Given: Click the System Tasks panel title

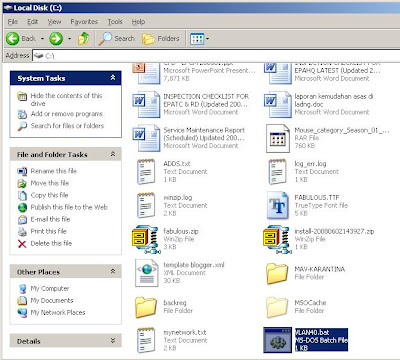Looking at the screenshot, I should [x=41, y=78].
